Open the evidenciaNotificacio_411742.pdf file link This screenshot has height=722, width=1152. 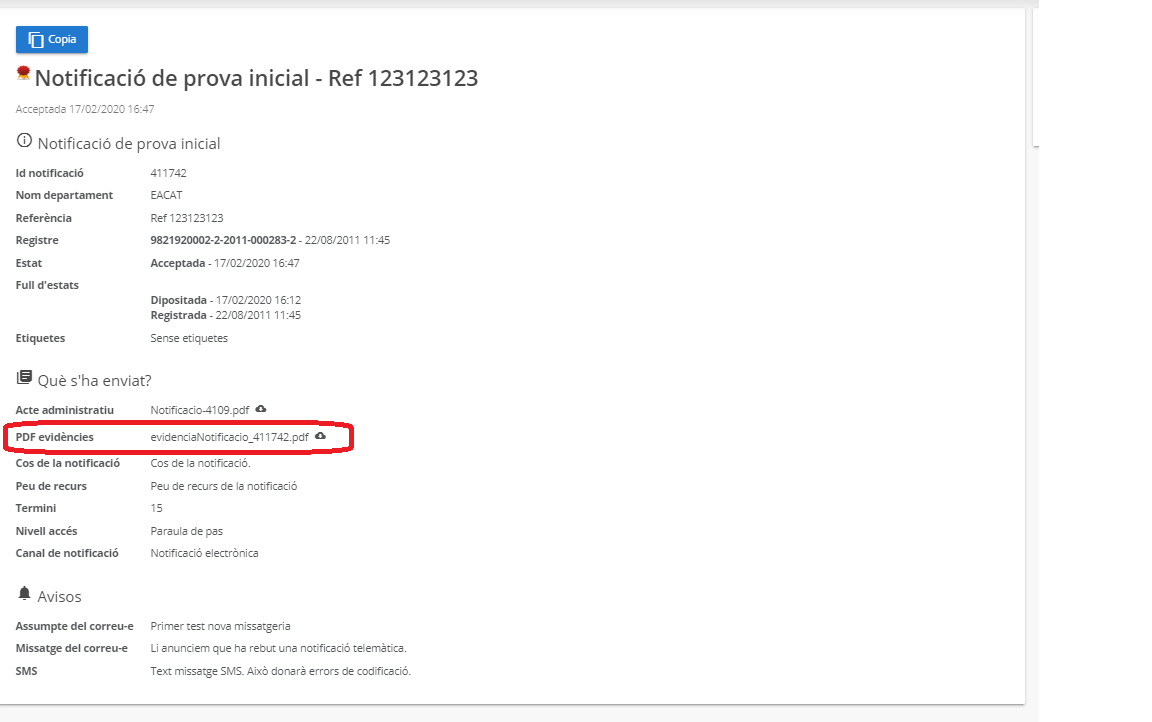point(229,437)
